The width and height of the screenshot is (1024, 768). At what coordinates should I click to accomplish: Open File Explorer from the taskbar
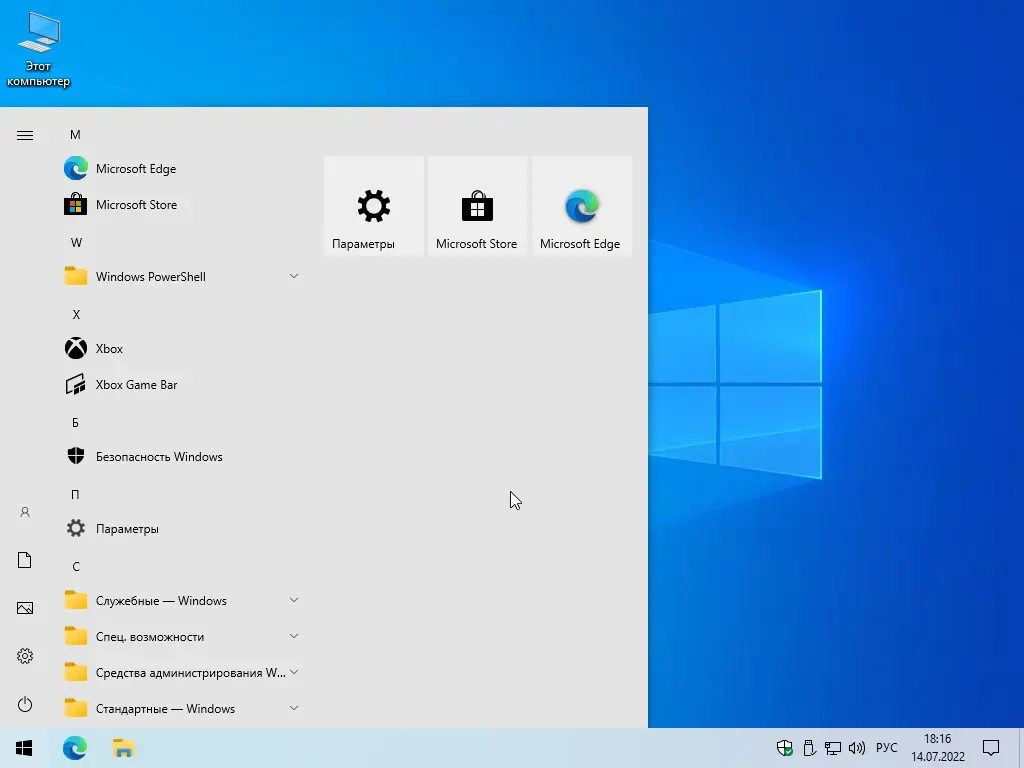click(x=123, y=748)
